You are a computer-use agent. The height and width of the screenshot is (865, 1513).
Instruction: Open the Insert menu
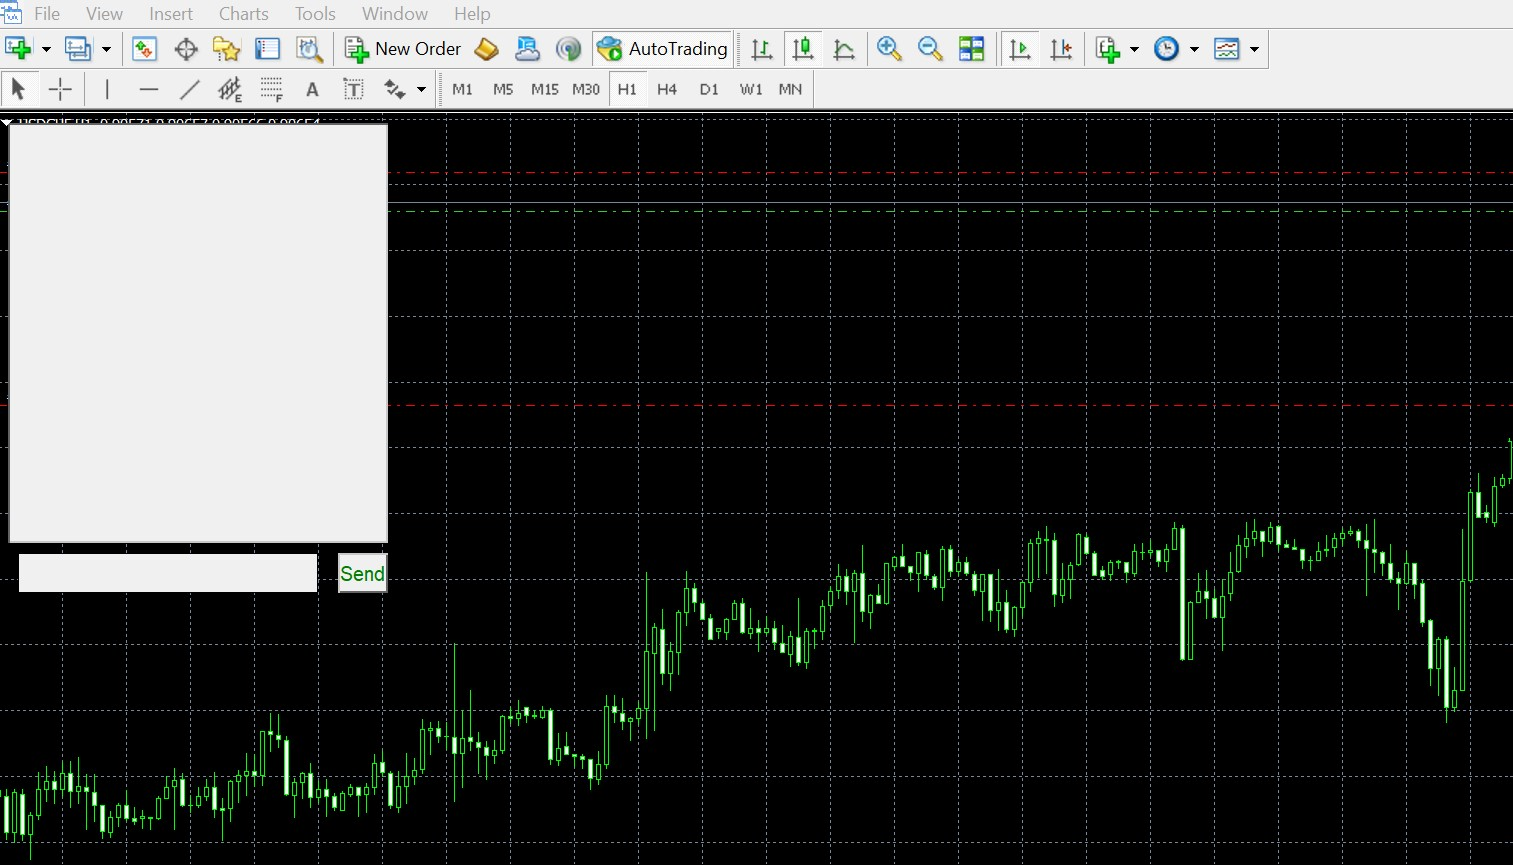coord(171,14)
